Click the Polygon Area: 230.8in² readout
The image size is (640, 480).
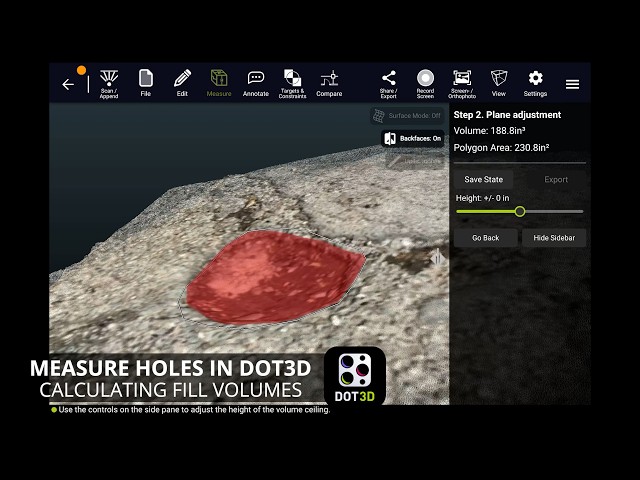pos(501,148)
